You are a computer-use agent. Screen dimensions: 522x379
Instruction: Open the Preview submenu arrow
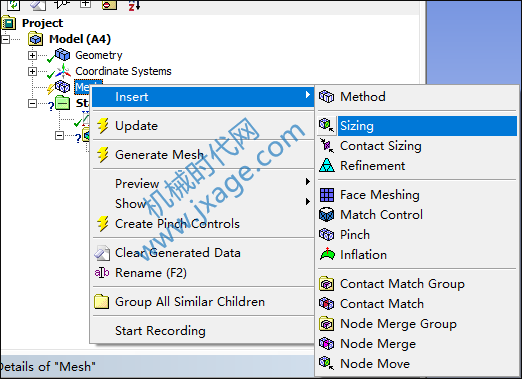pos(308,181)
